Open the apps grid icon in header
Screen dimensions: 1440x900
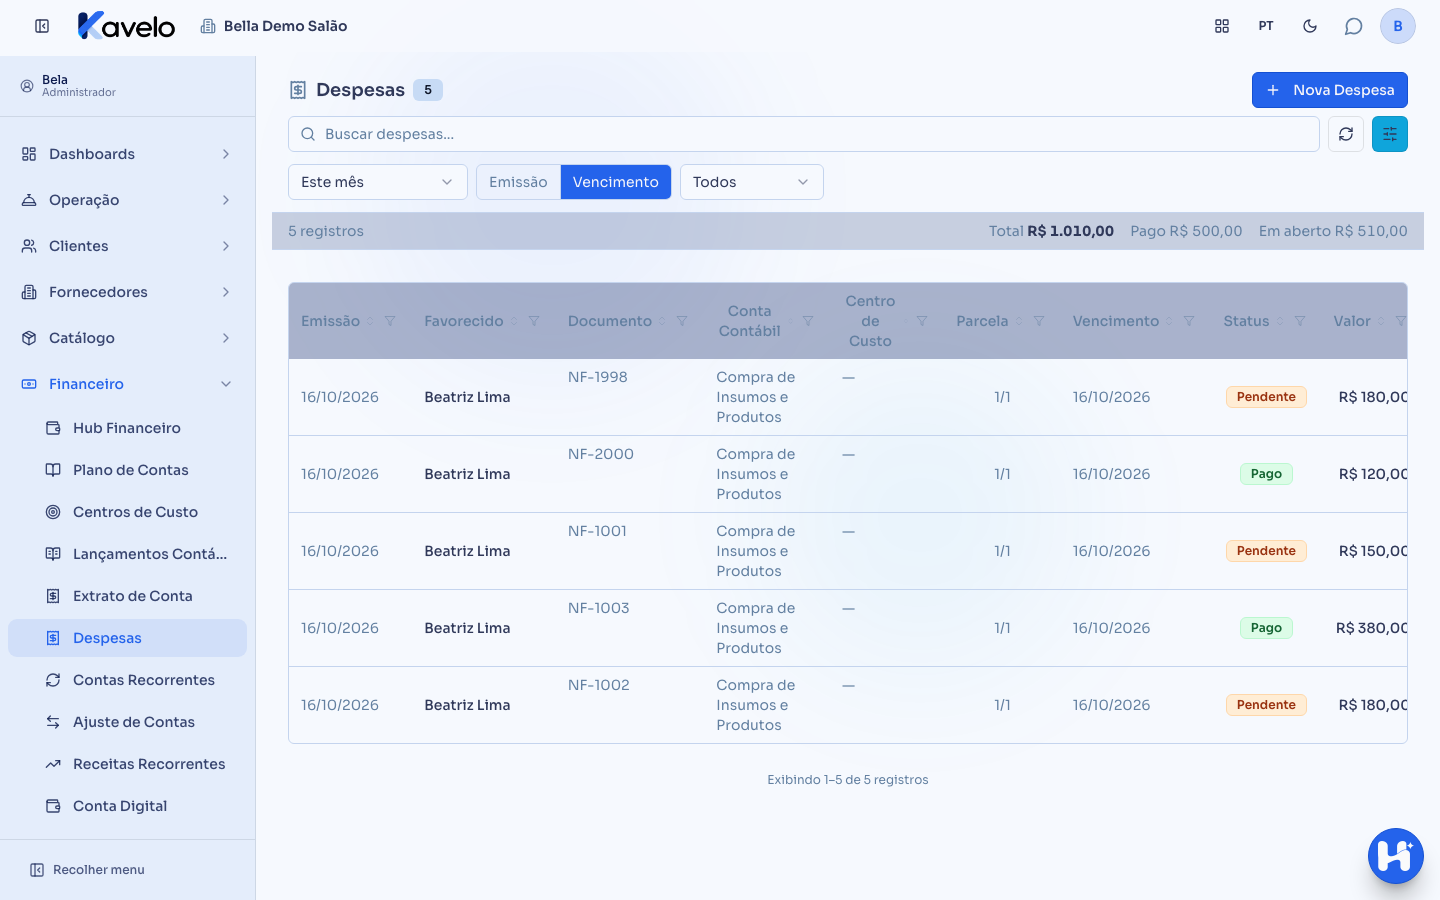[1222, 26]
